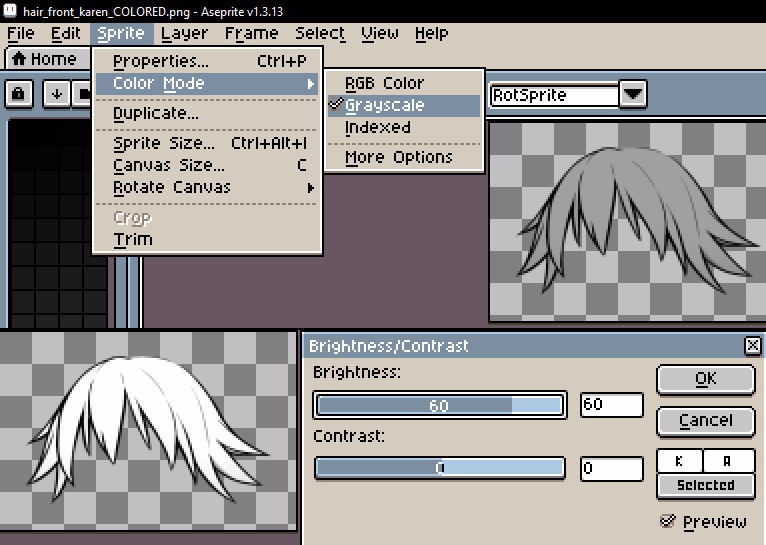Click the Selected cels target button
Image resolution: width=766 pixels, height=545 pixels.
(x=705, y=485)
